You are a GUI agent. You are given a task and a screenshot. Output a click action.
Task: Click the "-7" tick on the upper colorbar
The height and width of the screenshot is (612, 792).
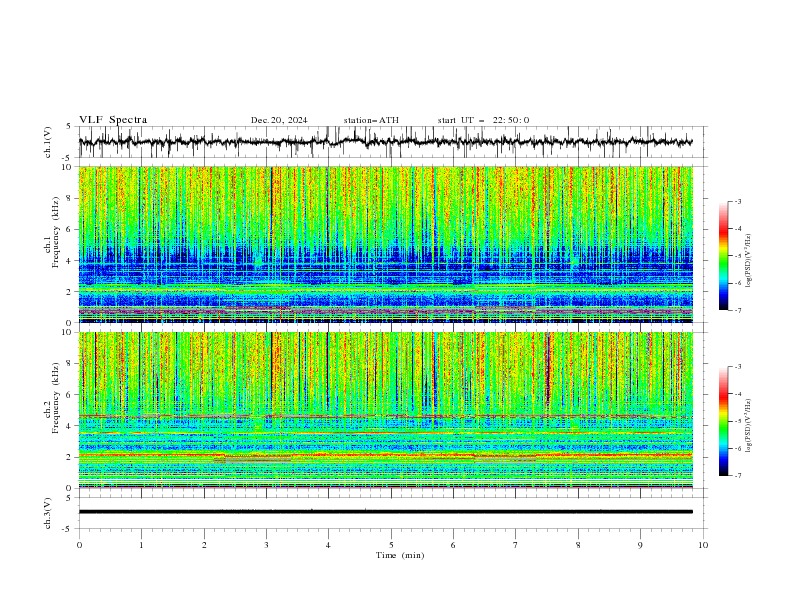737,310
